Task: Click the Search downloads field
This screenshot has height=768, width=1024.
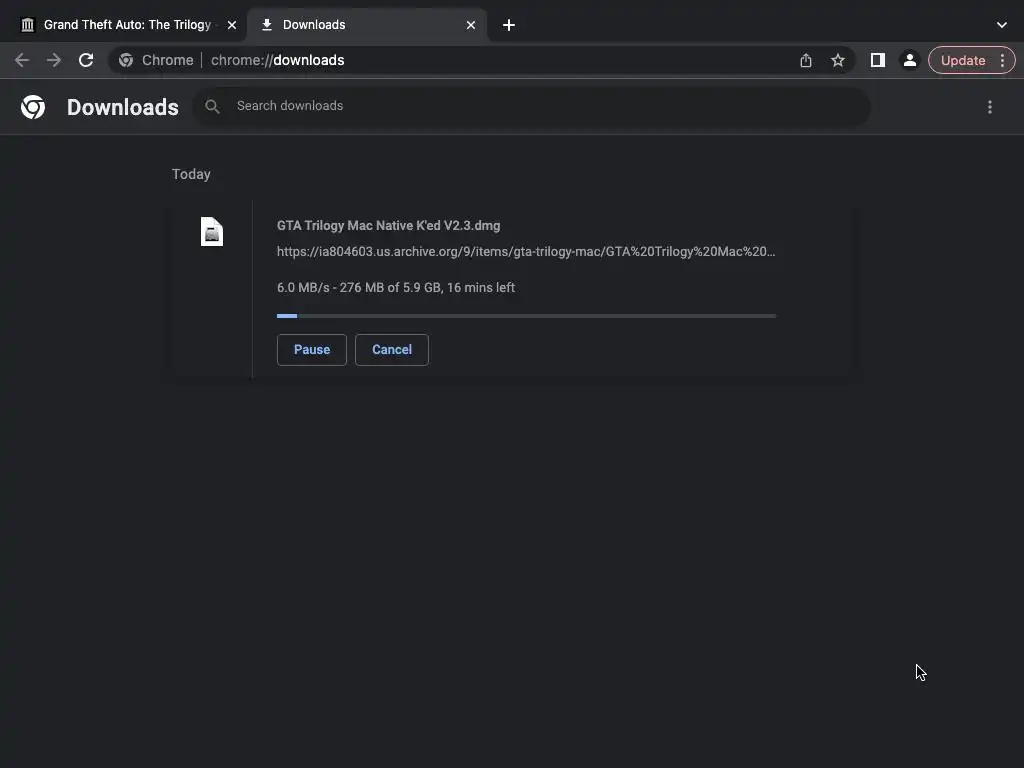Action: (x=532, y=106)
